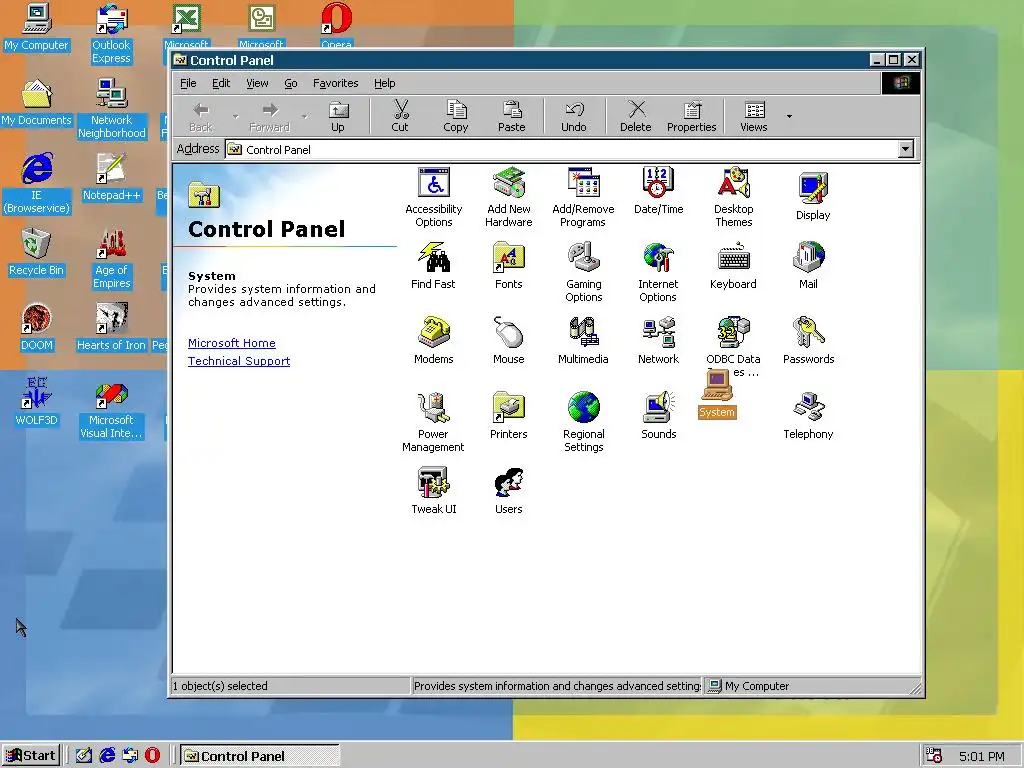The image size is (1024, 768).
Task: Select the Date/Time icon
Action: 658,191
